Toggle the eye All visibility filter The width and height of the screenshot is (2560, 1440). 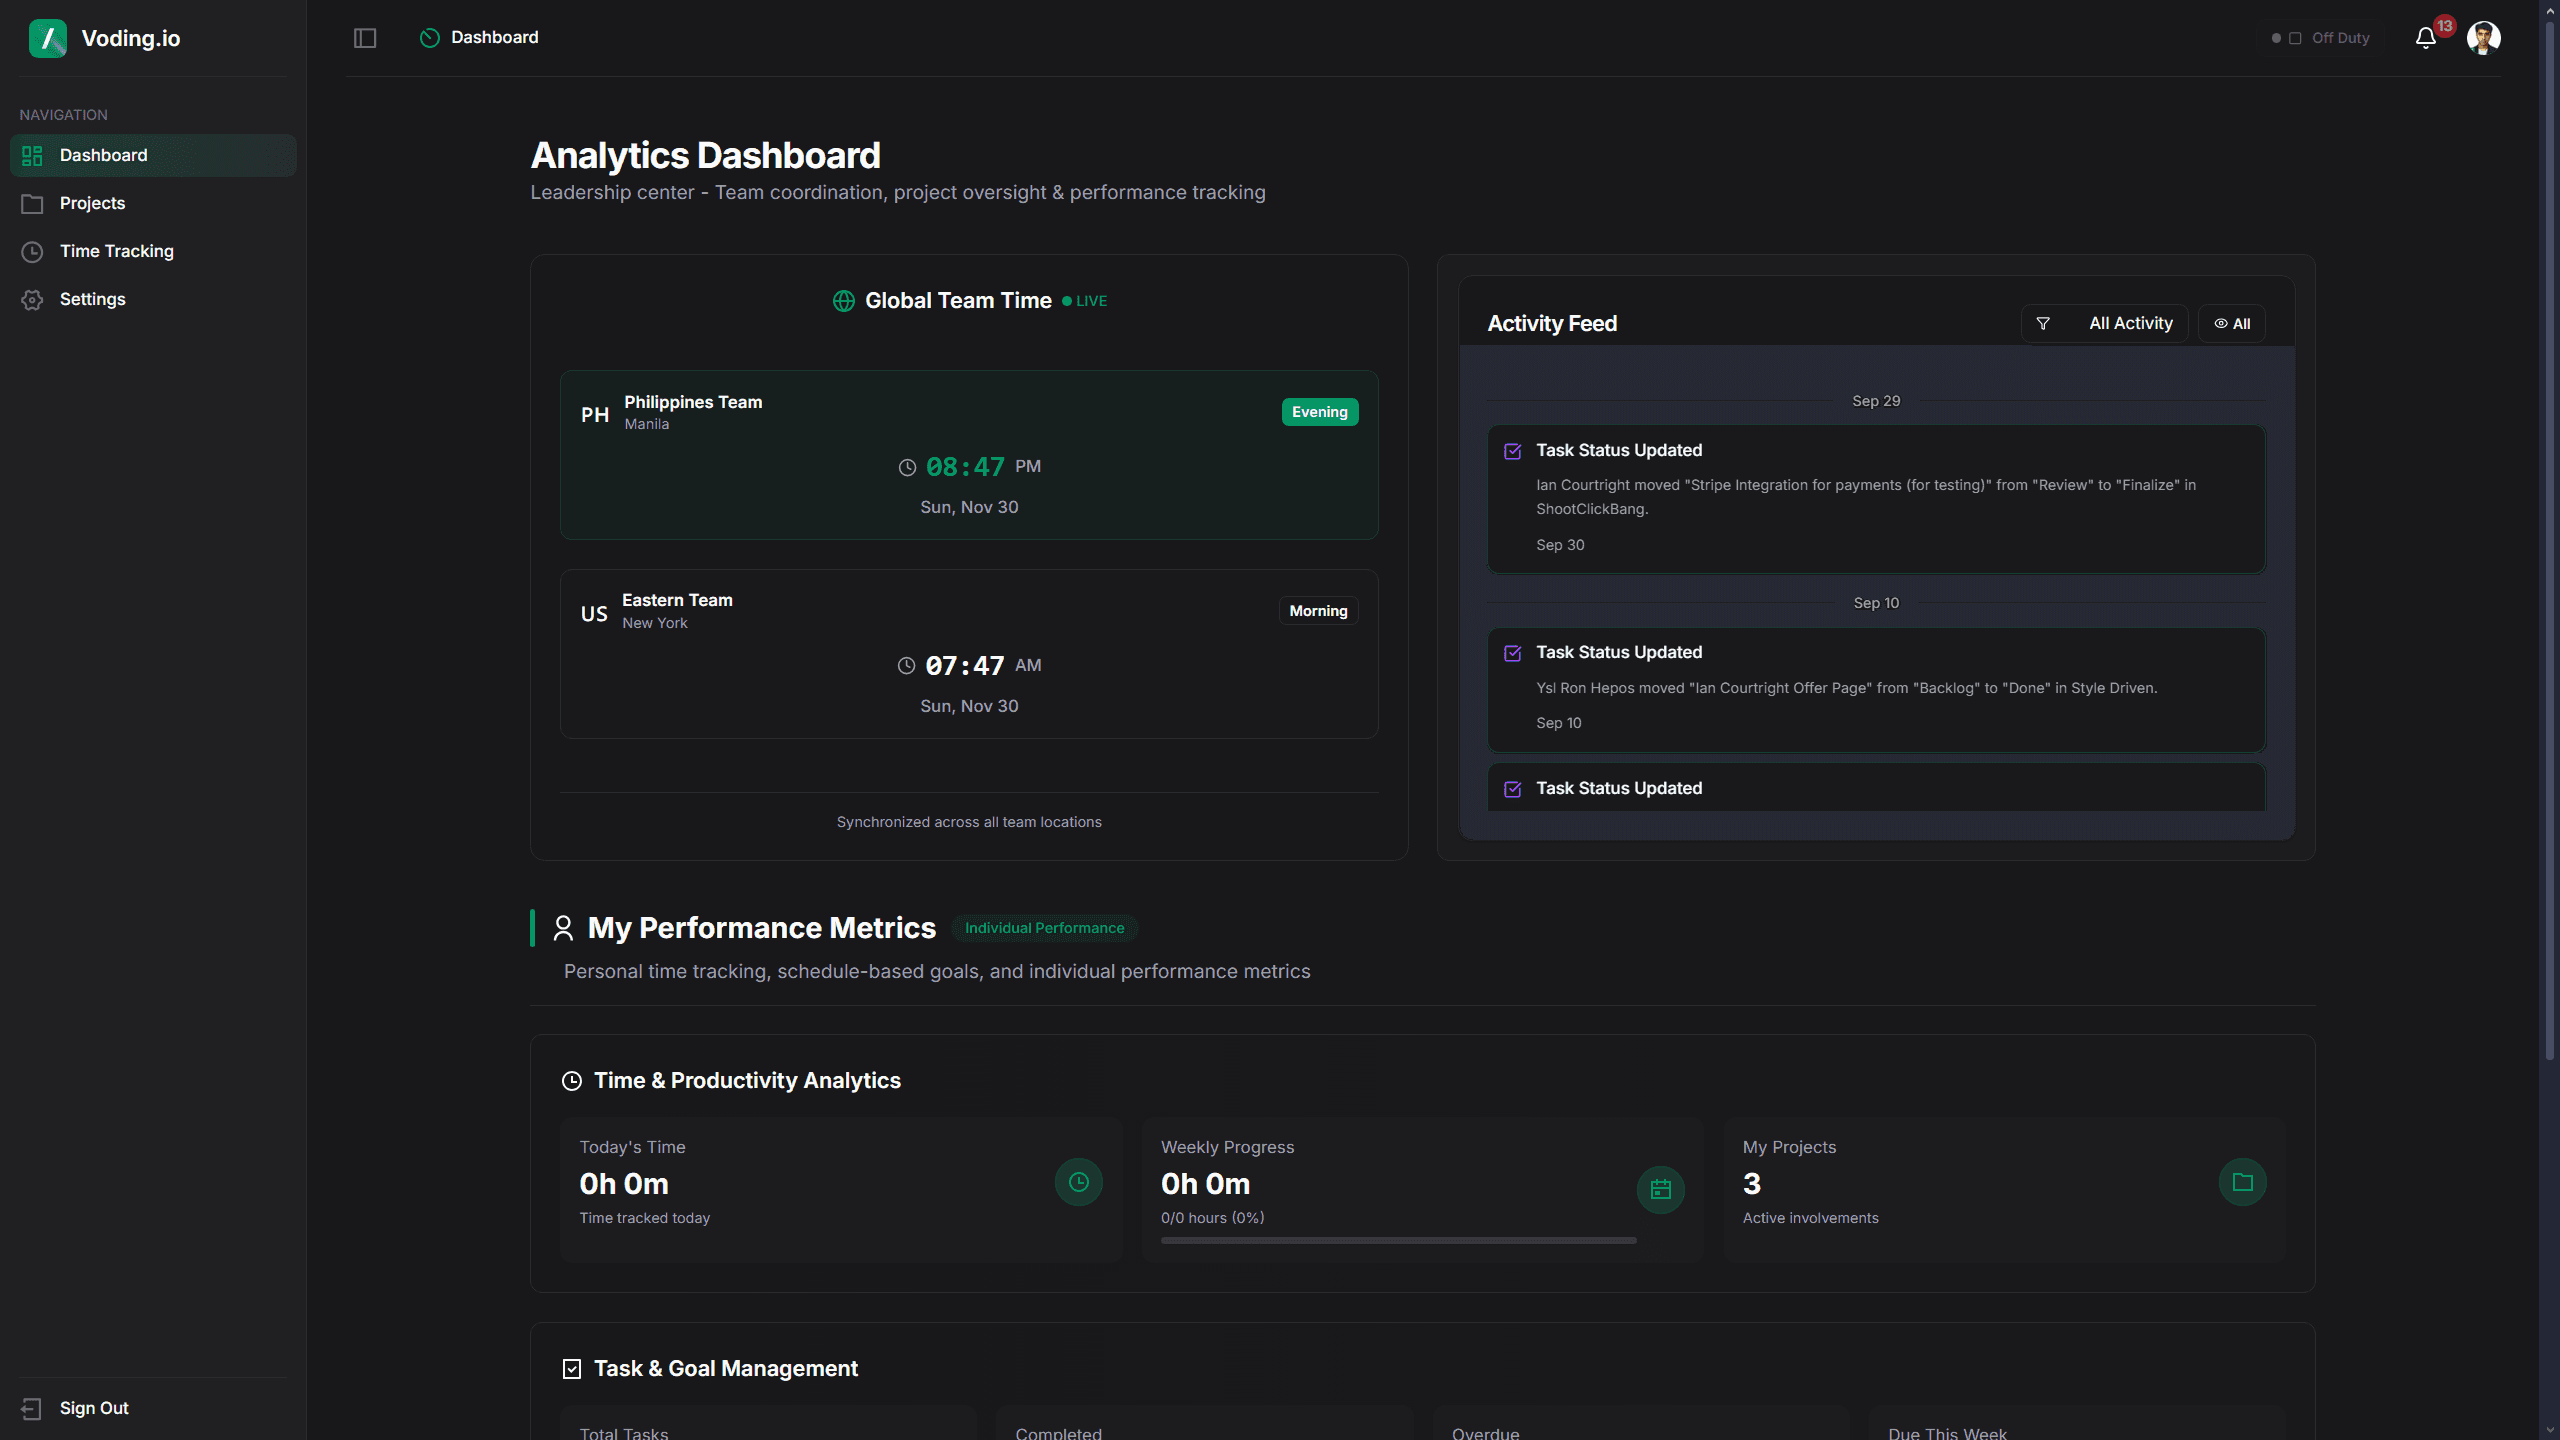coord(2232,323)
